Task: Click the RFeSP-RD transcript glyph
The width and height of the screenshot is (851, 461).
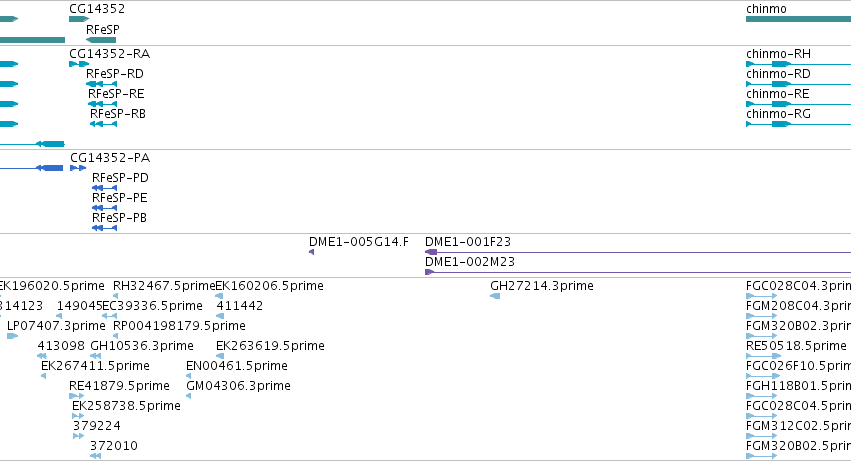Action: (x=101, y=84)
